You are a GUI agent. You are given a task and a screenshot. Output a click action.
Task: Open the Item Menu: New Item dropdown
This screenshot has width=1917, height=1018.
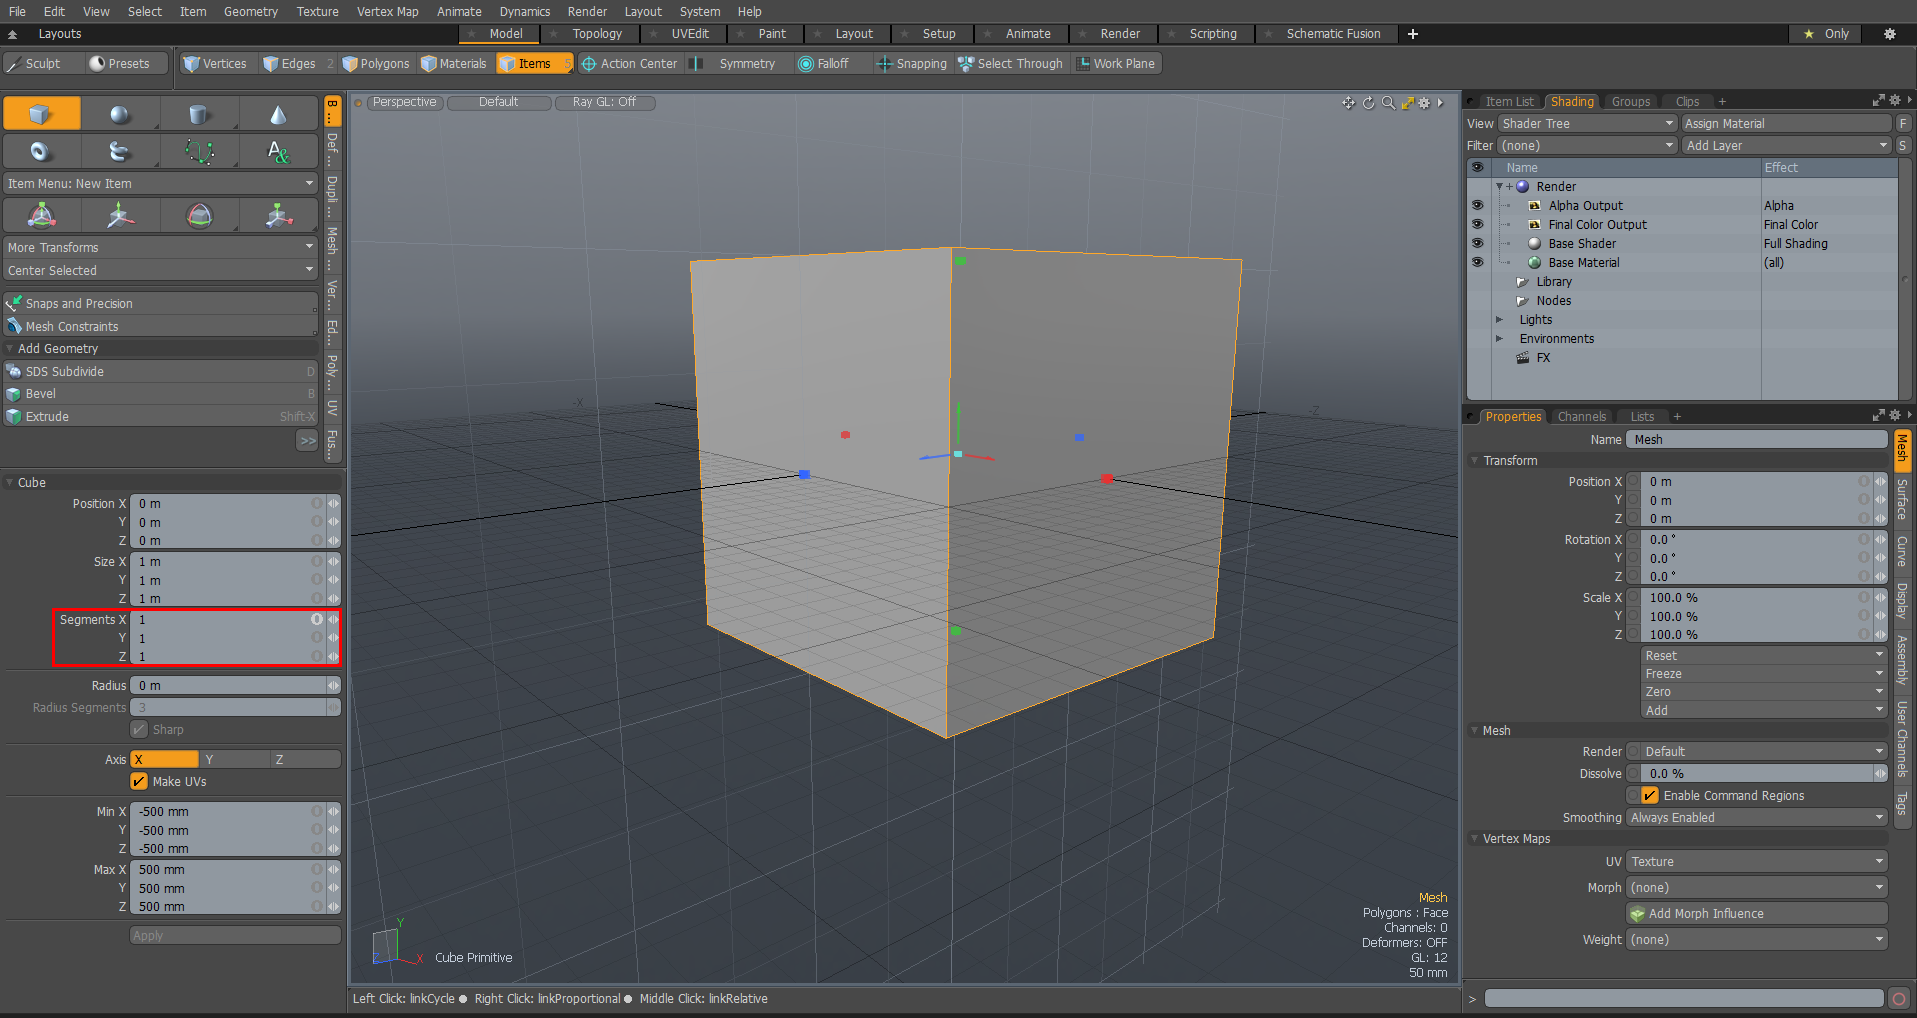160,184
